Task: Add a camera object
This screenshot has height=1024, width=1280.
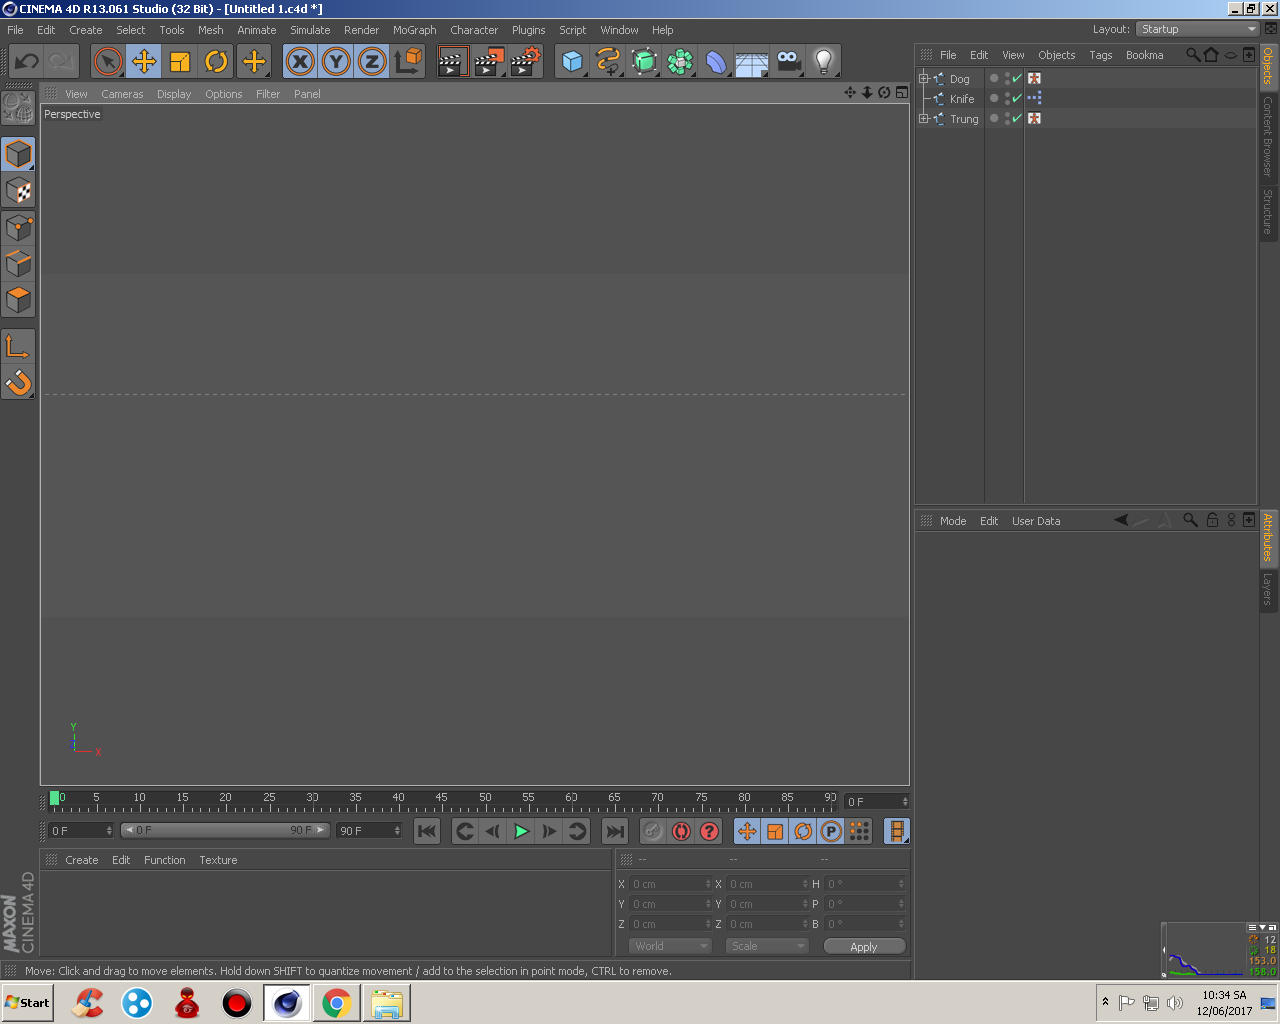Action: 788,61
